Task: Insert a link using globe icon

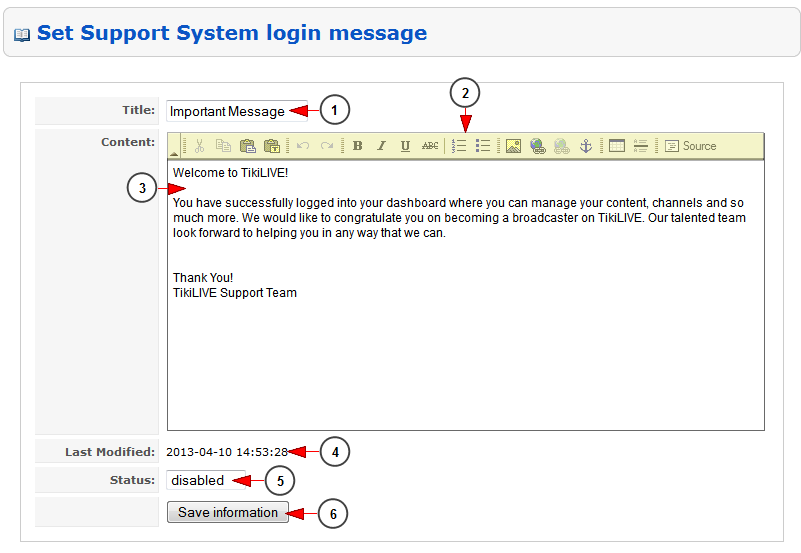Action: pyautogui.click(x=538, y=146)
